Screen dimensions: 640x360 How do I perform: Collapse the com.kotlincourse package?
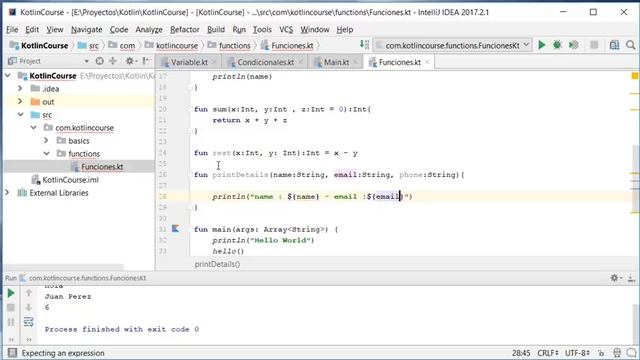pos(33,128)
